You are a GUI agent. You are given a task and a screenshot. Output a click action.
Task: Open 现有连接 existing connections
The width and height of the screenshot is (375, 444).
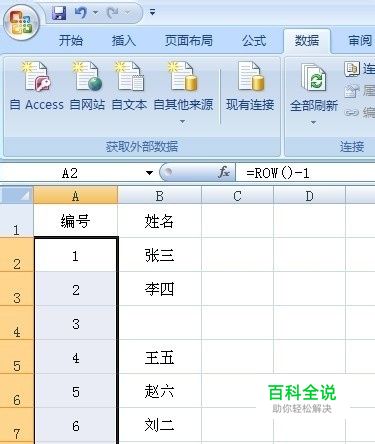point(250,87)
